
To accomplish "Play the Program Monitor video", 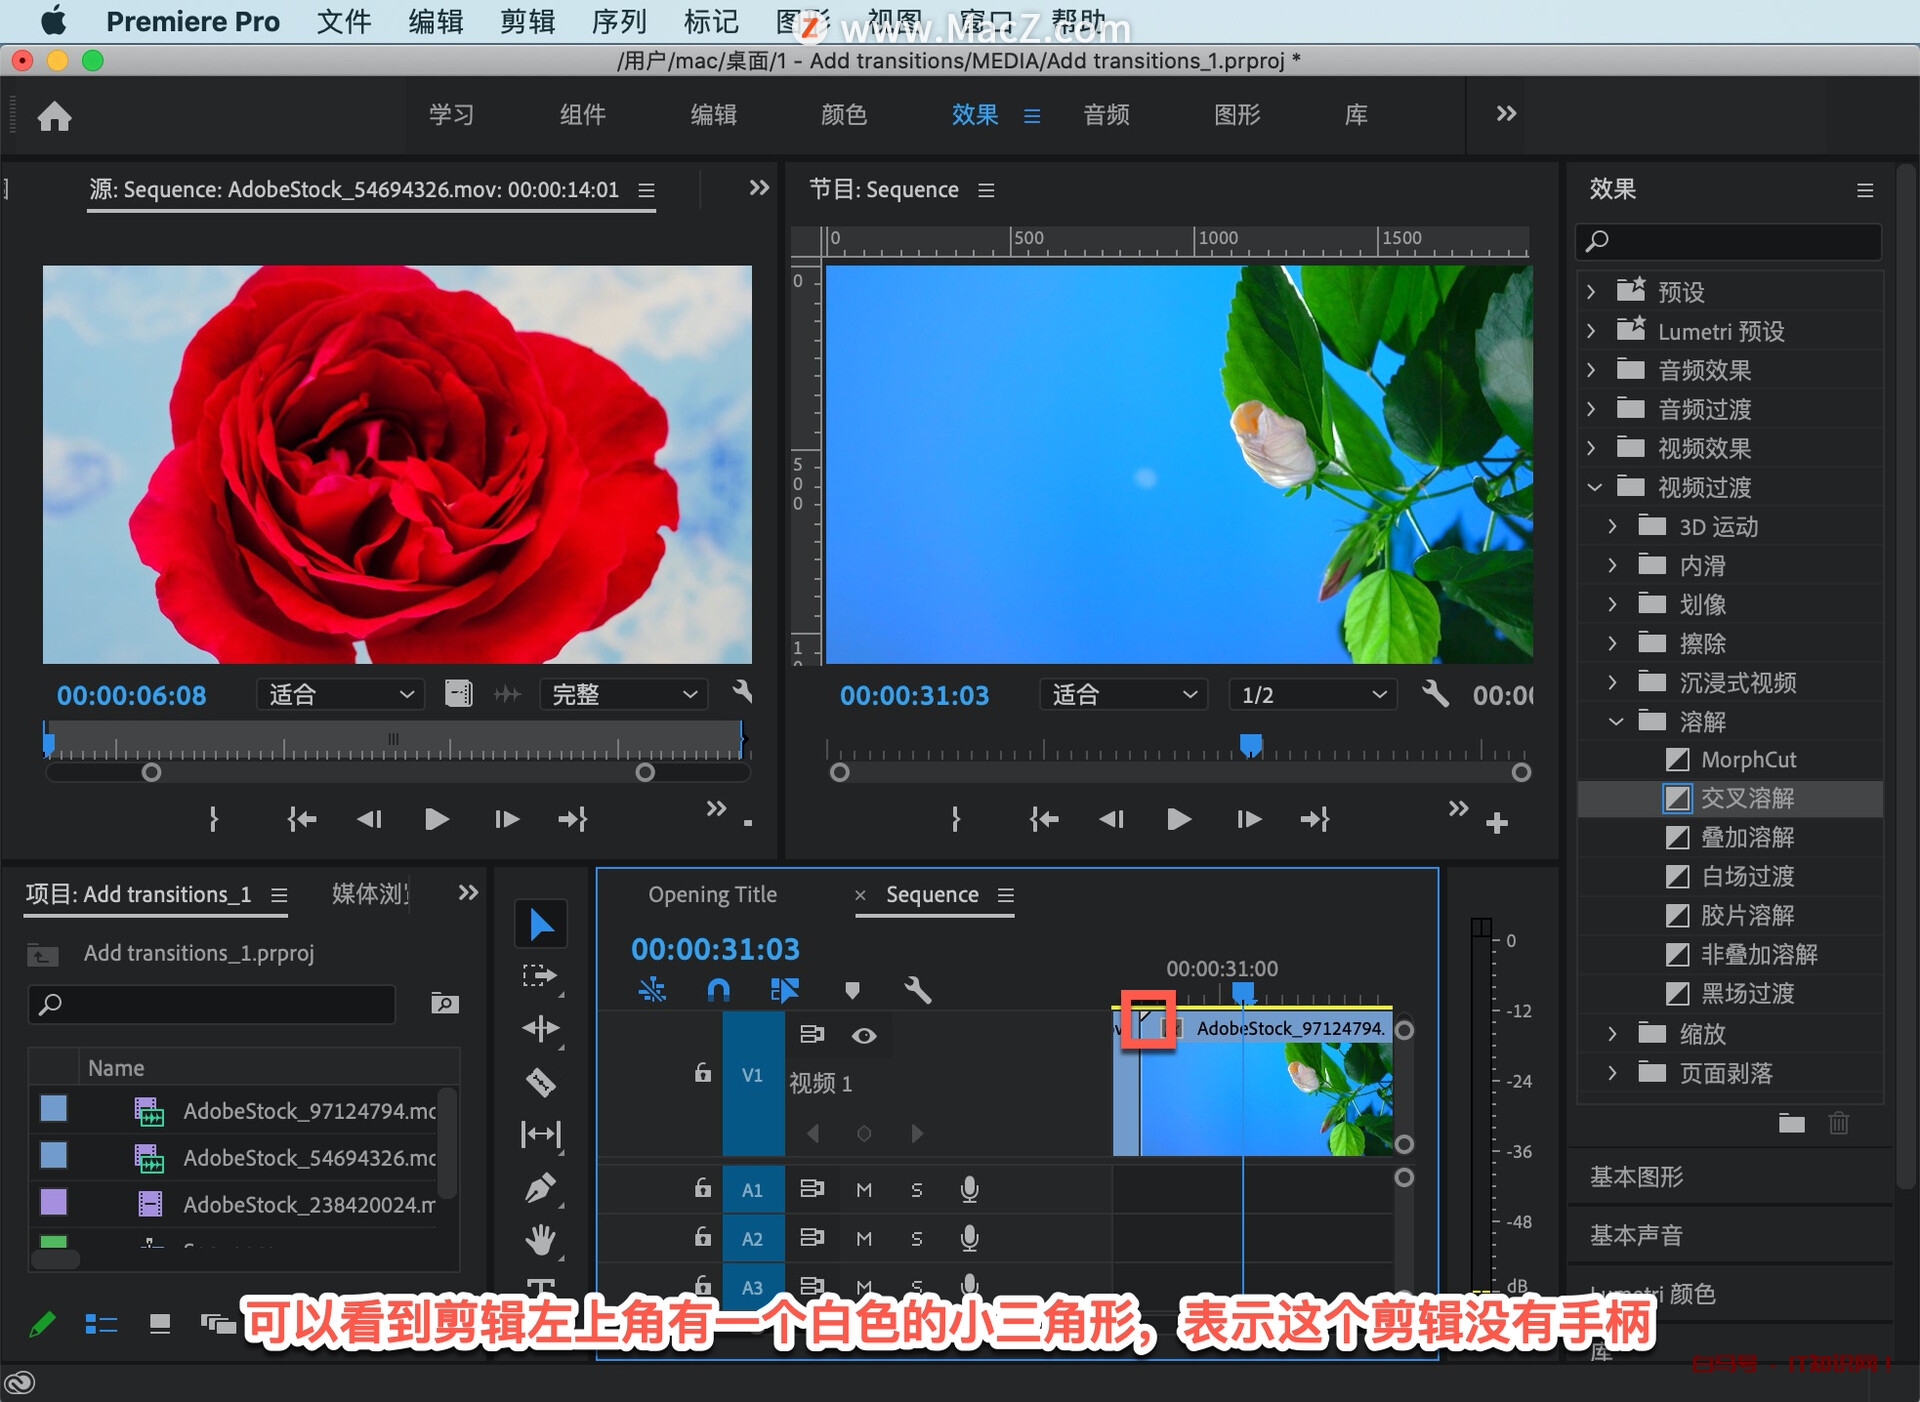I will tap(1178, 819).
